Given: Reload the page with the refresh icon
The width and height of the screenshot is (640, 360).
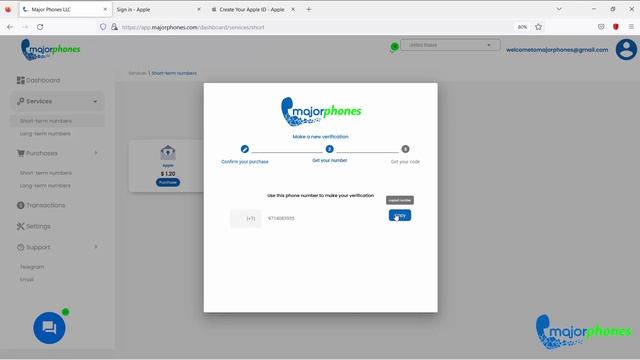Looking at the screenshot, I should (x=40, y=27).
